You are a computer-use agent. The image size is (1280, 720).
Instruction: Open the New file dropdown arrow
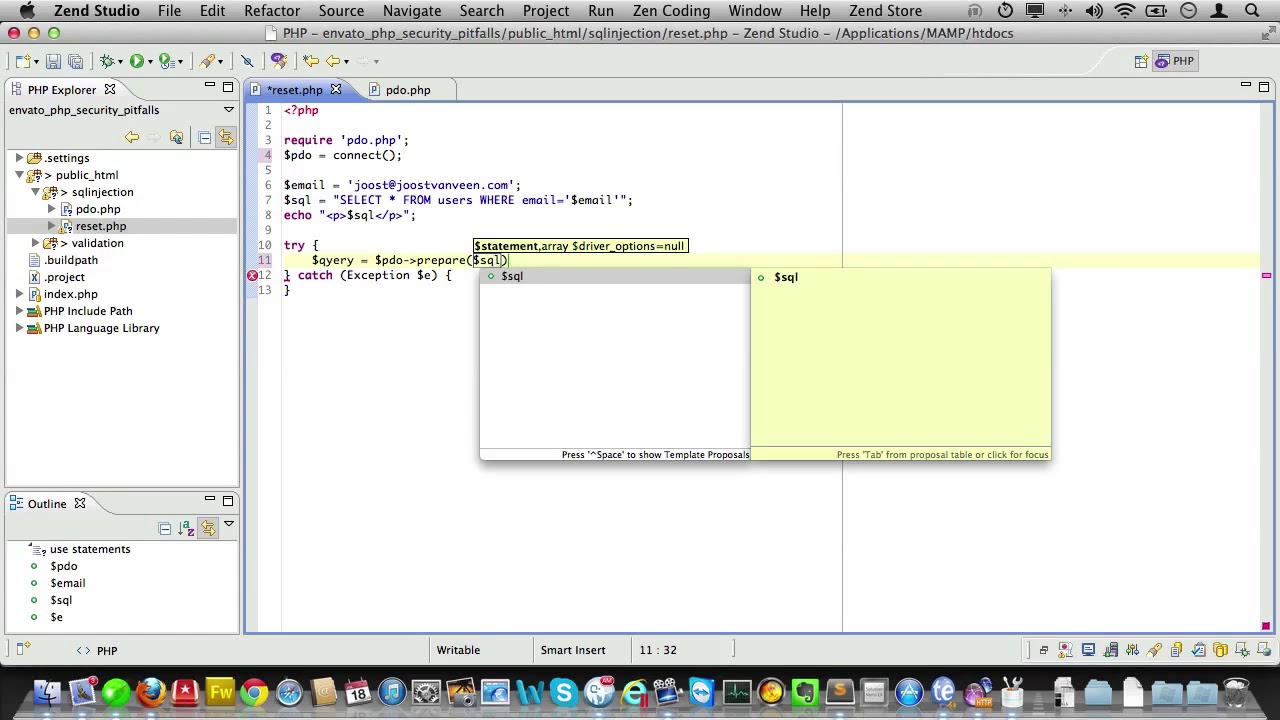click(x=36, y=62)
